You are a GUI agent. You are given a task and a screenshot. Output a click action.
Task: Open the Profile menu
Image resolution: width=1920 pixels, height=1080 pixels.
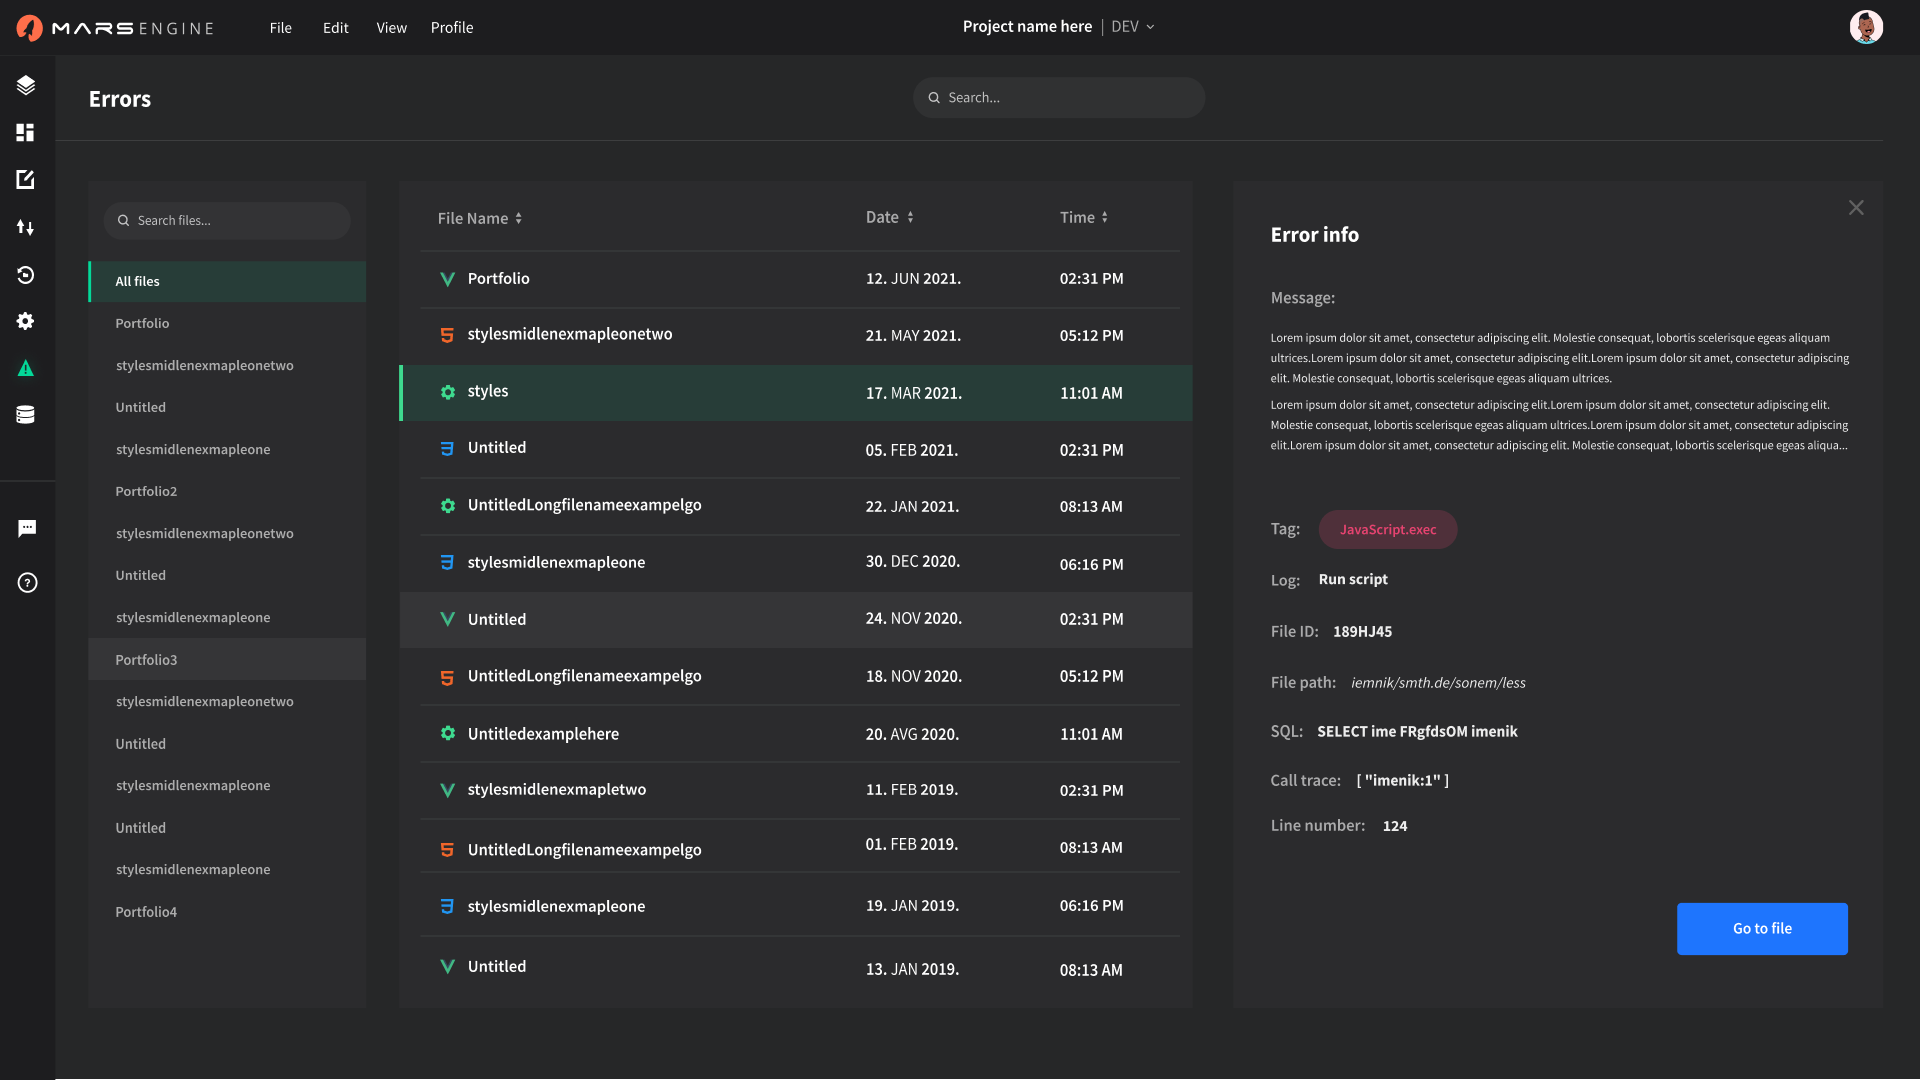click(451, 28)
